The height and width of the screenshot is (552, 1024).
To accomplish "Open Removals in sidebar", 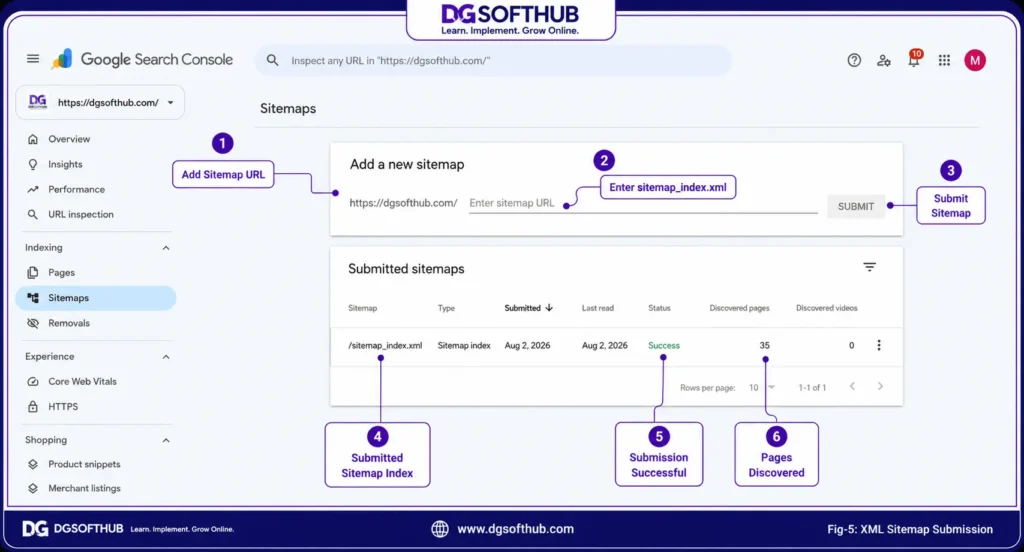I will click(95, 323).
